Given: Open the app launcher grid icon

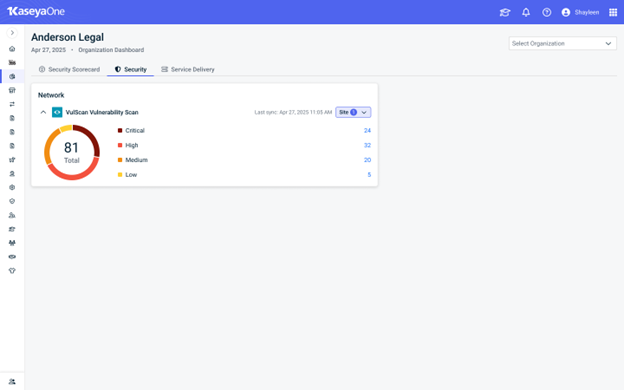Looking at the screenshot, I should click(x=613, y=12).
